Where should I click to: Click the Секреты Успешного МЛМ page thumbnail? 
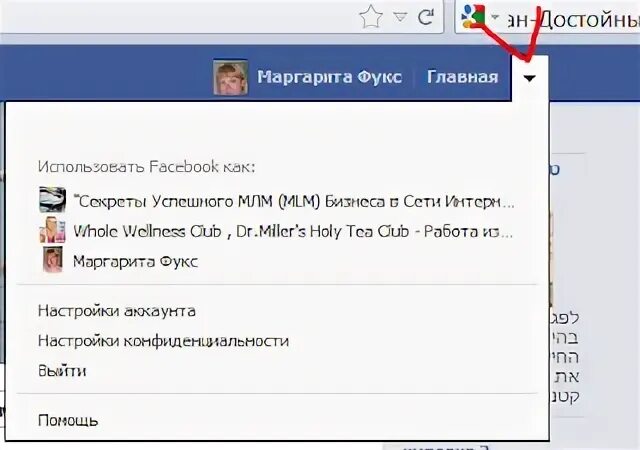coord(52,199)
